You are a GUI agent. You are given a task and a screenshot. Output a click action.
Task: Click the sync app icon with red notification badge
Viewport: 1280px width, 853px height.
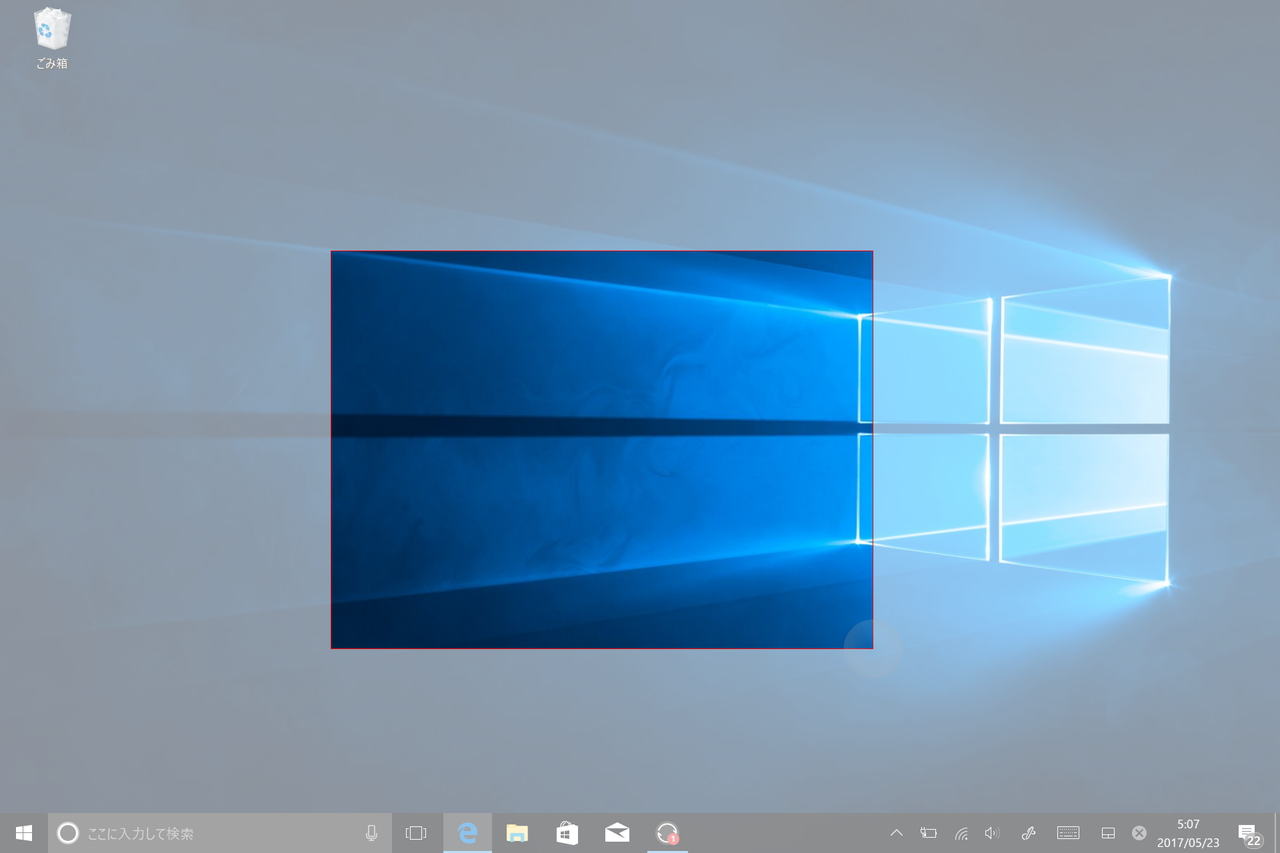click(666, 832)
